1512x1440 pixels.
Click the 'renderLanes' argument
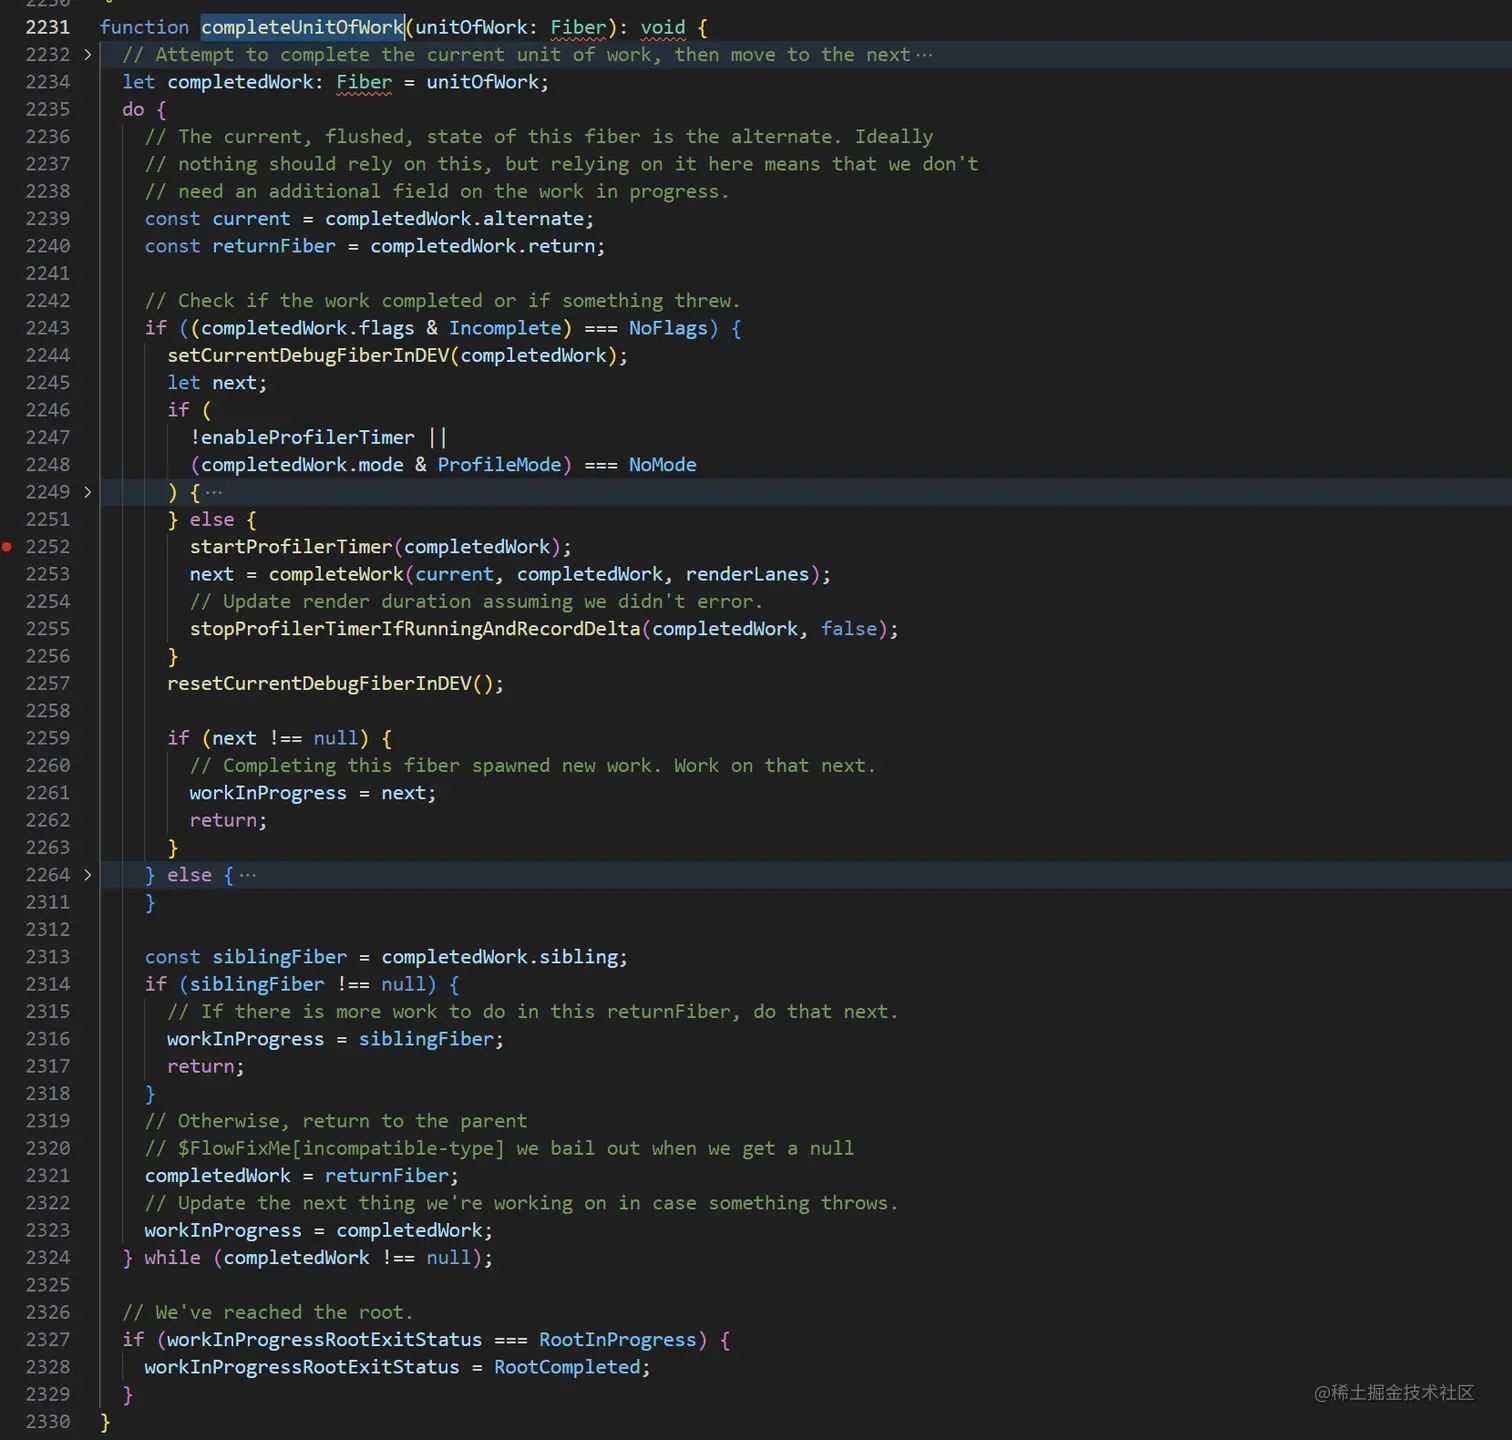(747, 574)
